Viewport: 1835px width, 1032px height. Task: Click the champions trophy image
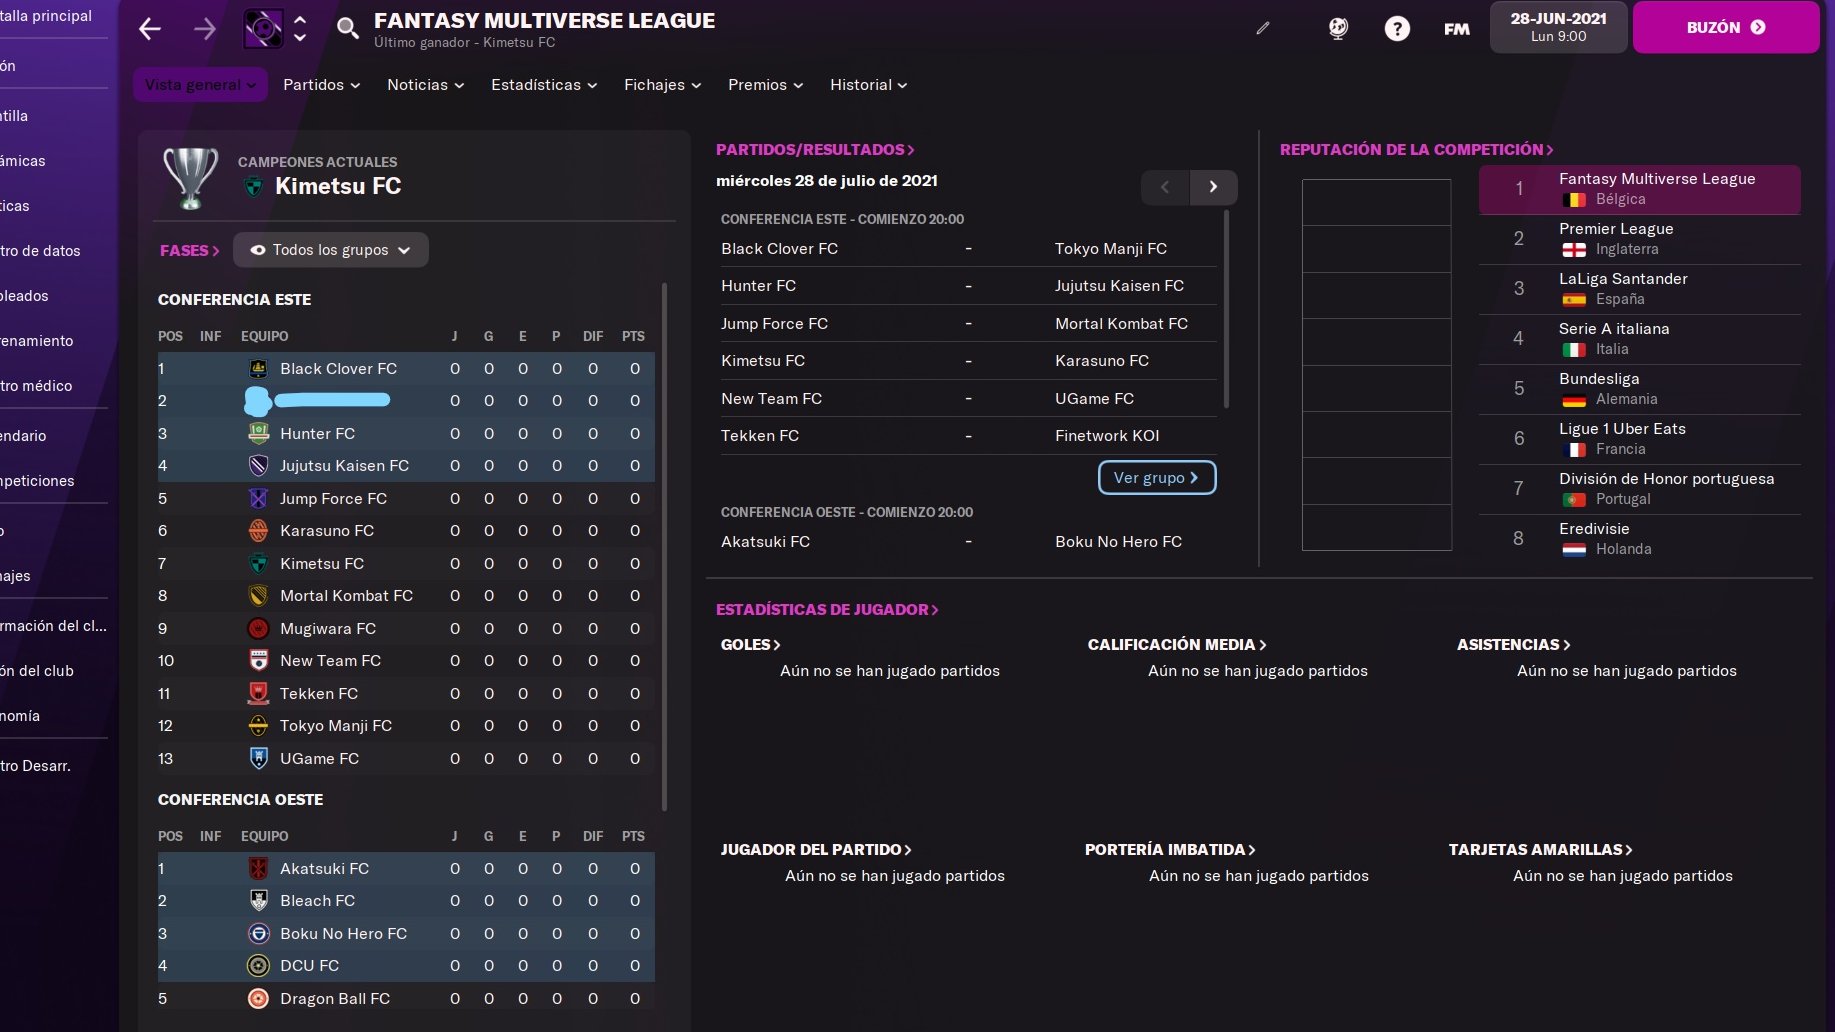tap(190, 178)
